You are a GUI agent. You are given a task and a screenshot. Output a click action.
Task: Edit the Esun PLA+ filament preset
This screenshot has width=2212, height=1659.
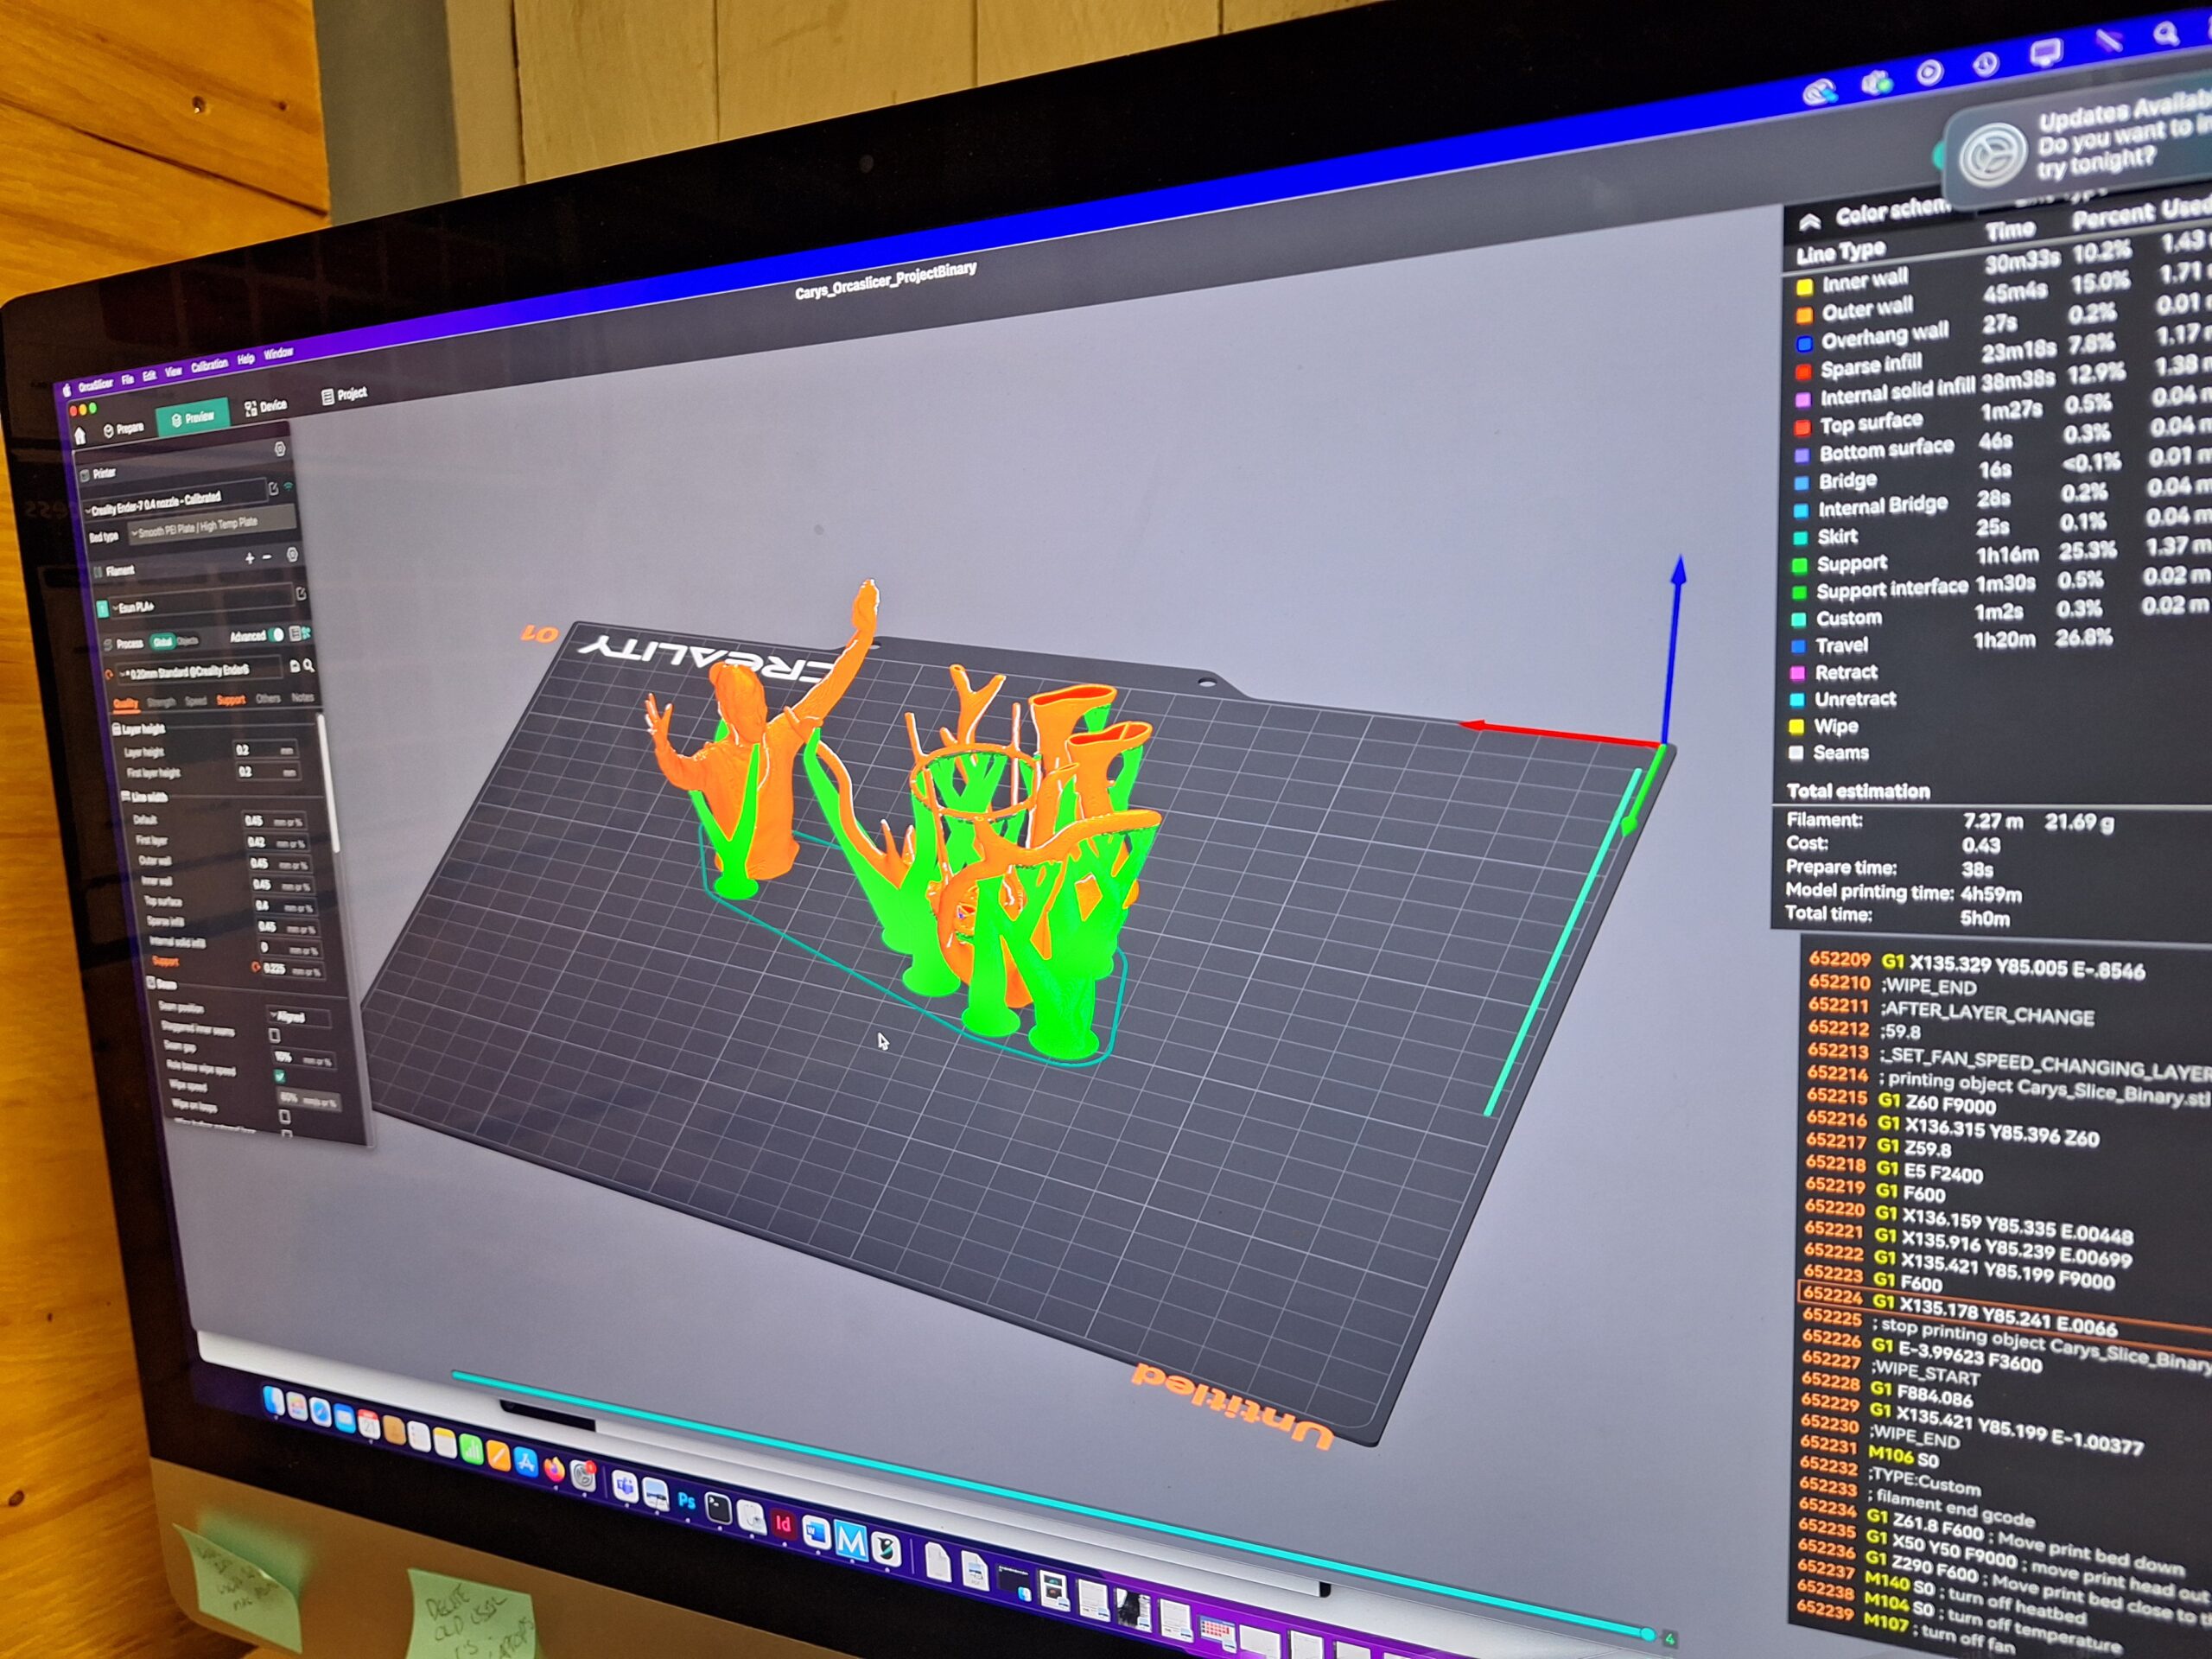(301, 594)
